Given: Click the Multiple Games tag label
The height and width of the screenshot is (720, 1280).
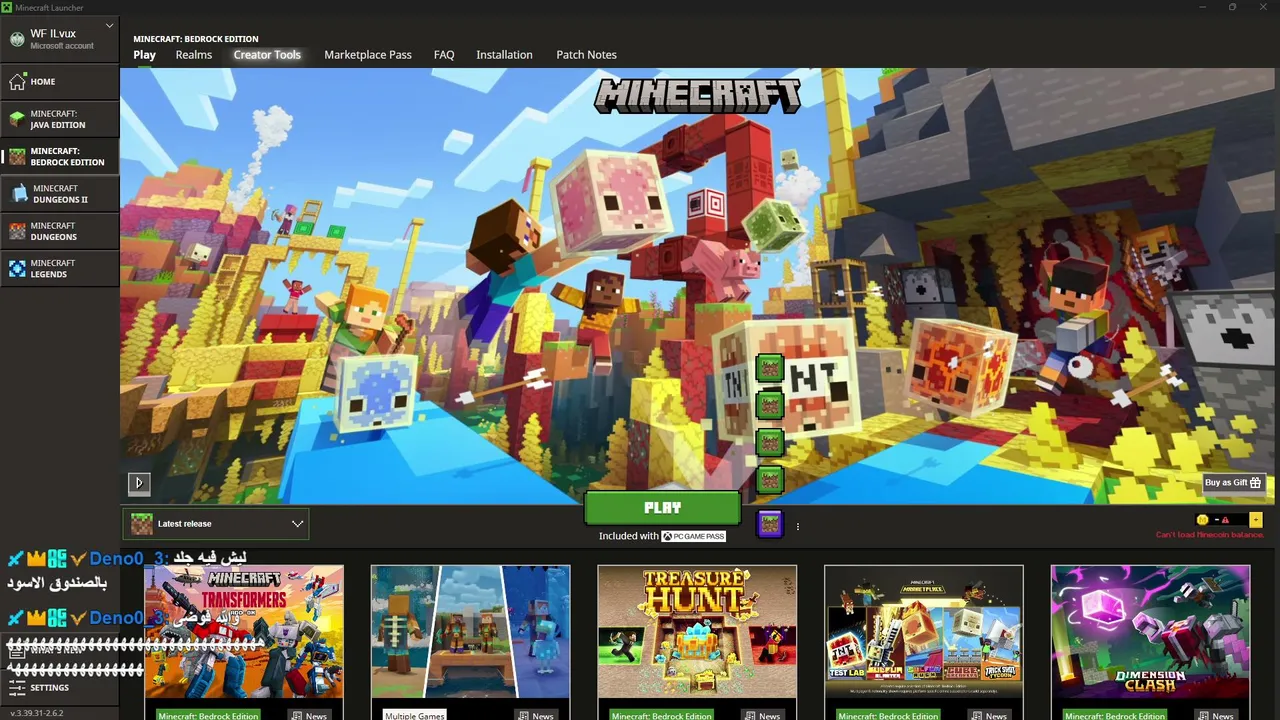Looking at the screenshot, I should click(415, 715).
